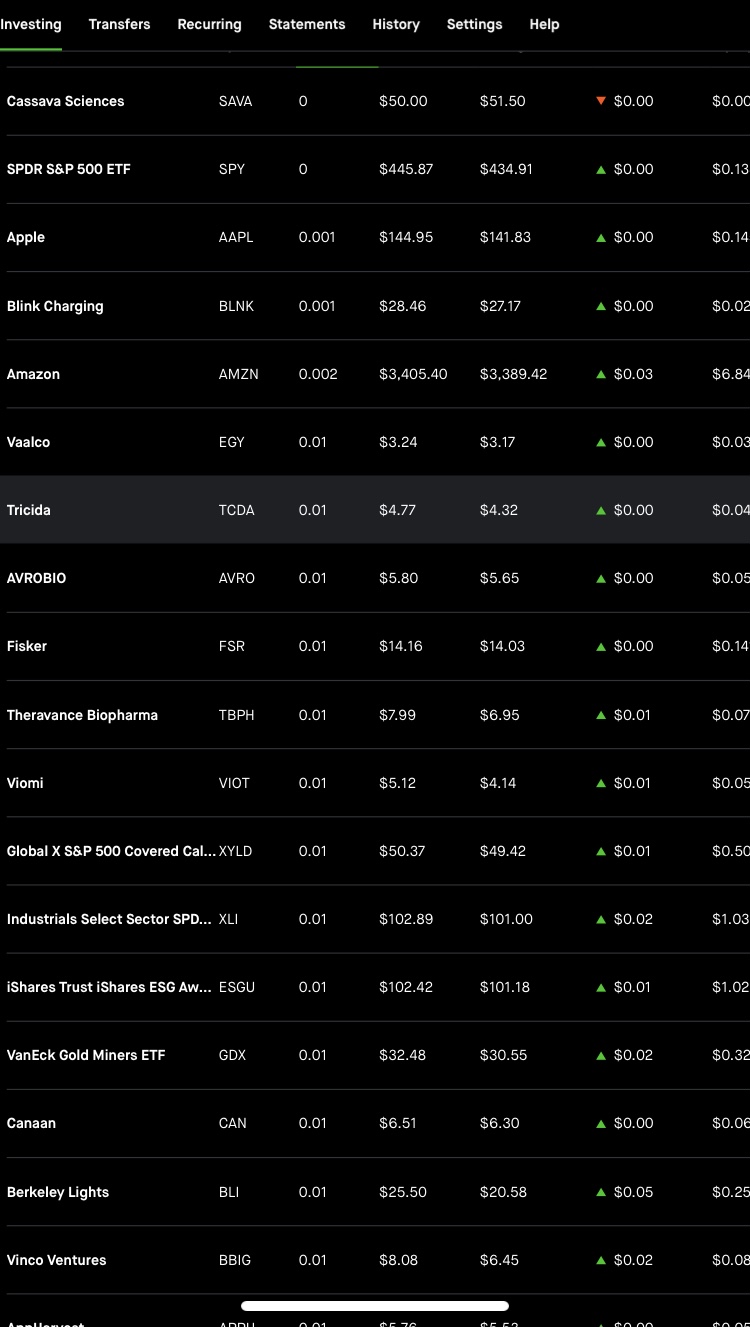The width and height of the screenshot is (750, 1327).
Task: Click the red down arrow in Cassava Sciences row
Action: (601, 101)
